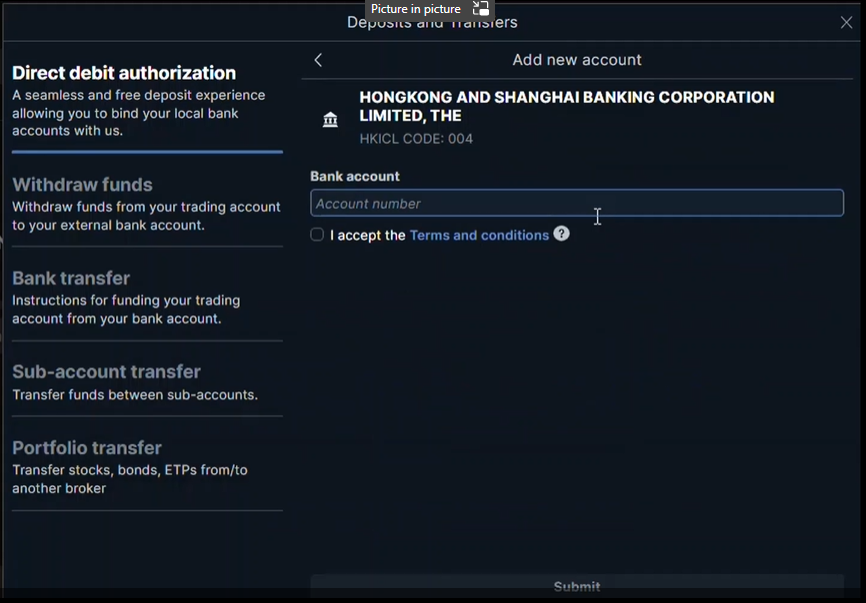Click 'Transfer stocks, bonds, ETPs' description text
866x603 pixels.
[x=130, y=479]
